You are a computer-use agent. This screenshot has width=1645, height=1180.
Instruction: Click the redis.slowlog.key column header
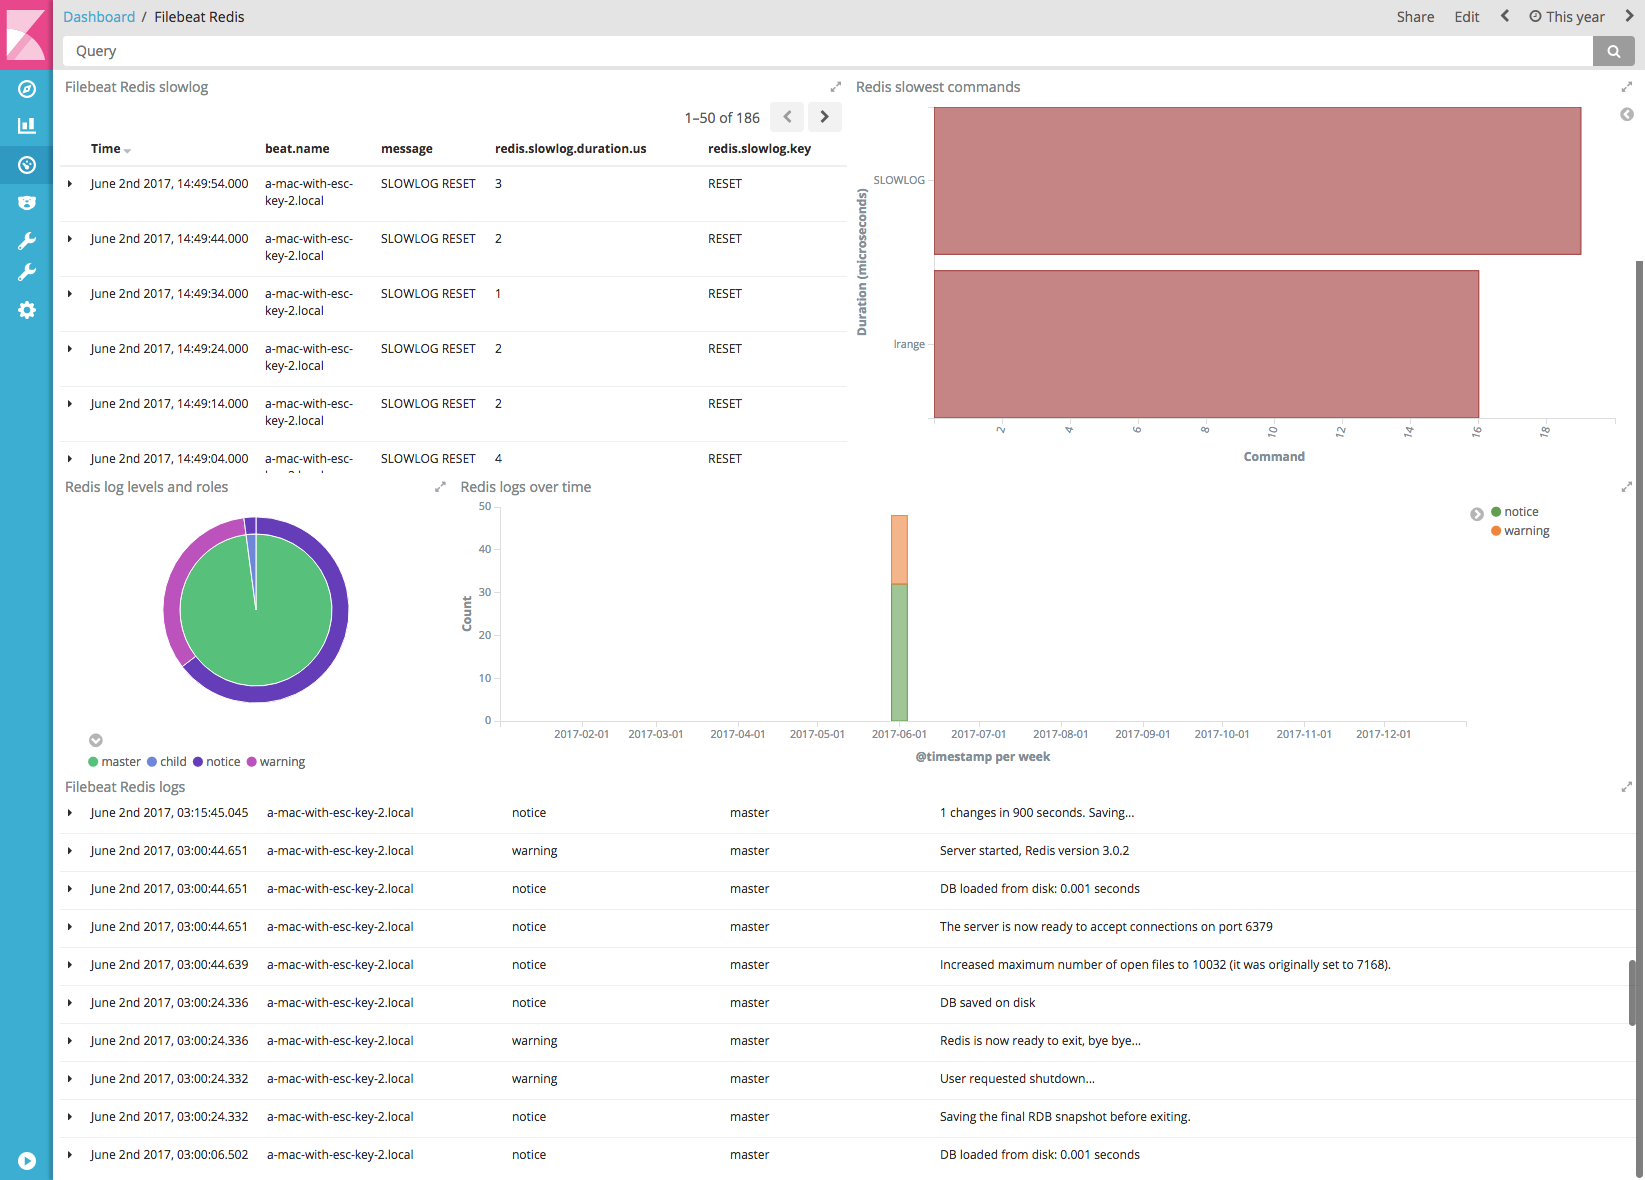coord(759,149)
